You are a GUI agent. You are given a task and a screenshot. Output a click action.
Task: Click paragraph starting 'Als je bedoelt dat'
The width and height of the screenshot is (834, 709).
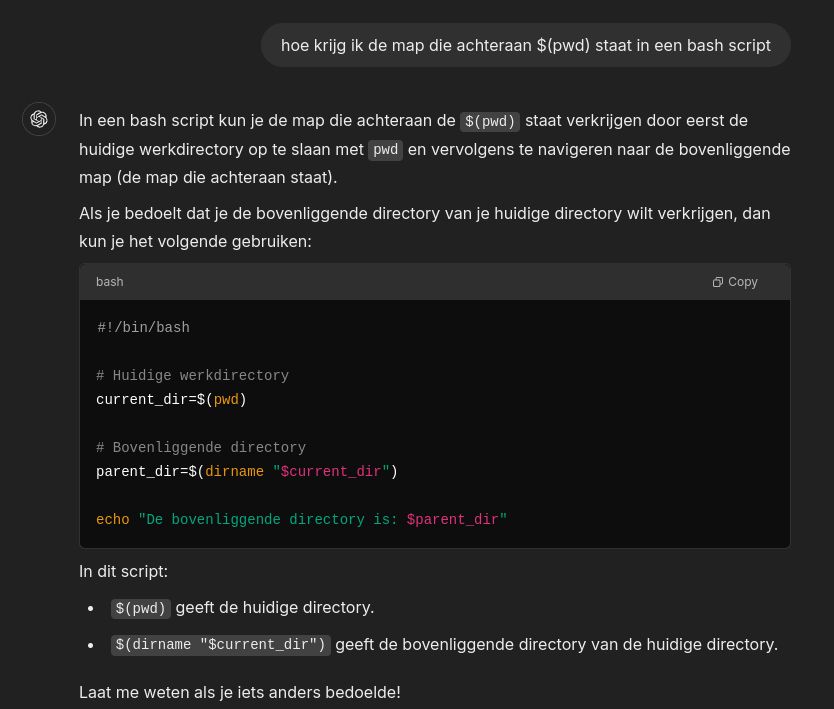[x=425, y=228]
